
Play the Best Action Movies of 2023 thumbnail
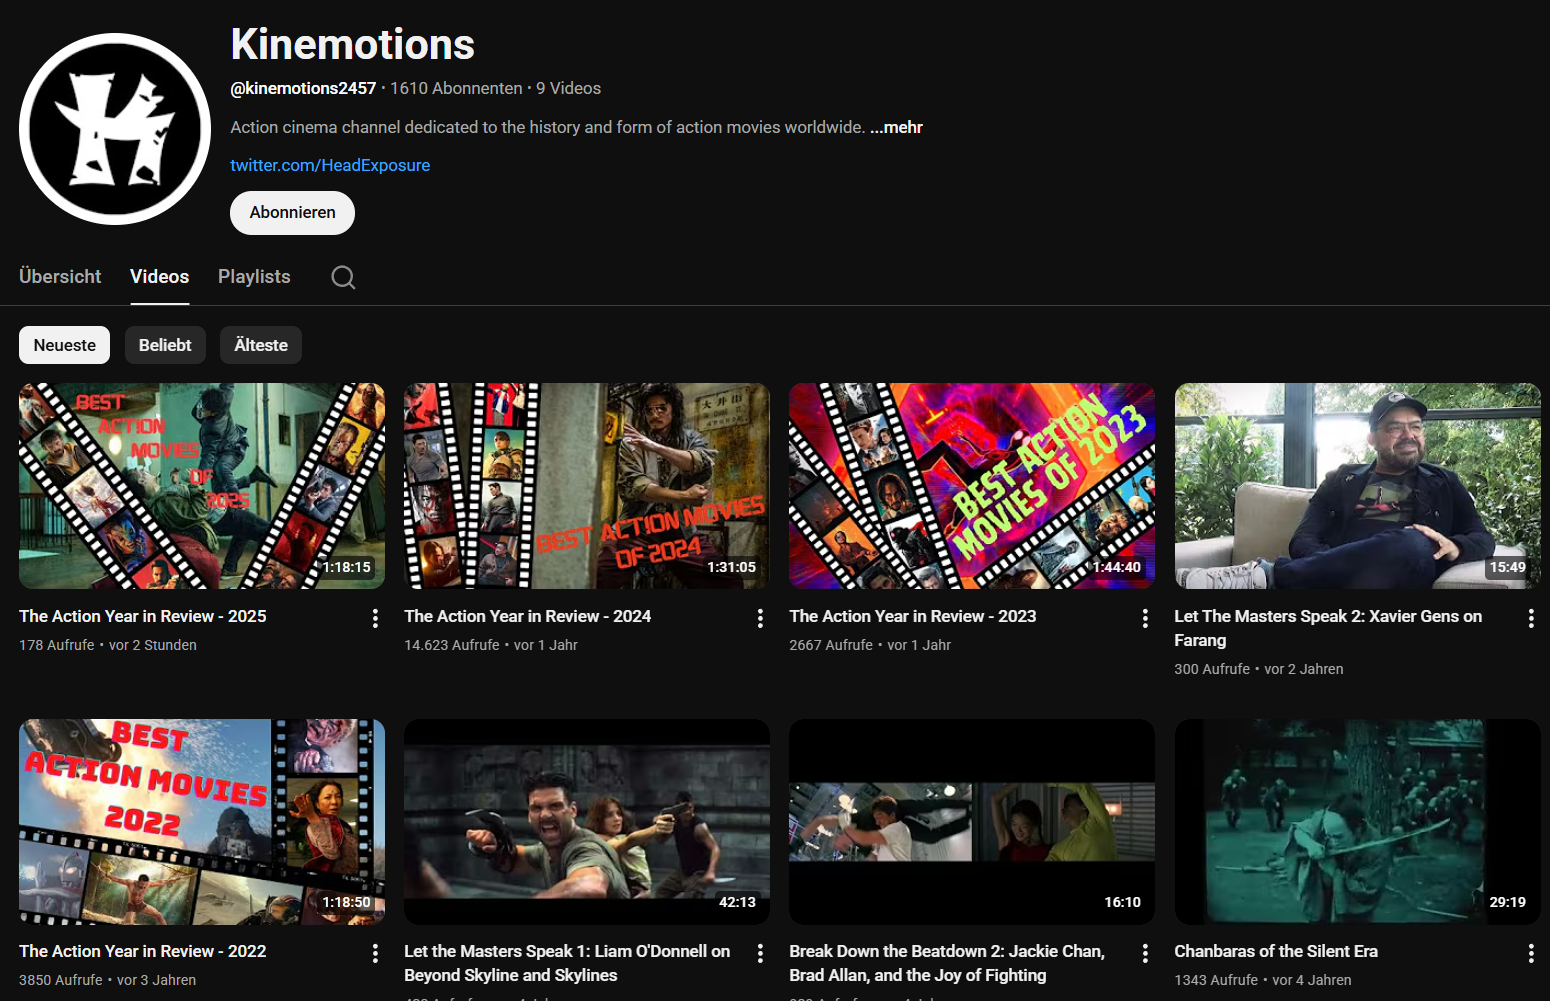pyautogui.click(x=972, y=486)
